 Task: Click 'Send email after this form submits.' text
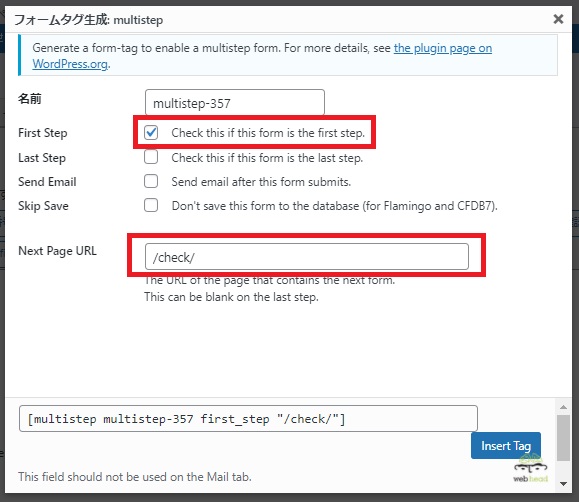pos(261,182)
